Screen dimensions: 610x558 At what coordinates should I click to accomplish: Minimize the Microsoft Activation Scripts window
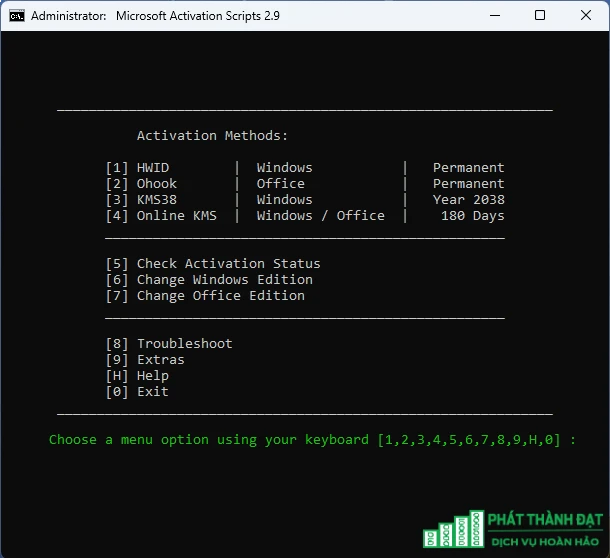pos(495,16)
